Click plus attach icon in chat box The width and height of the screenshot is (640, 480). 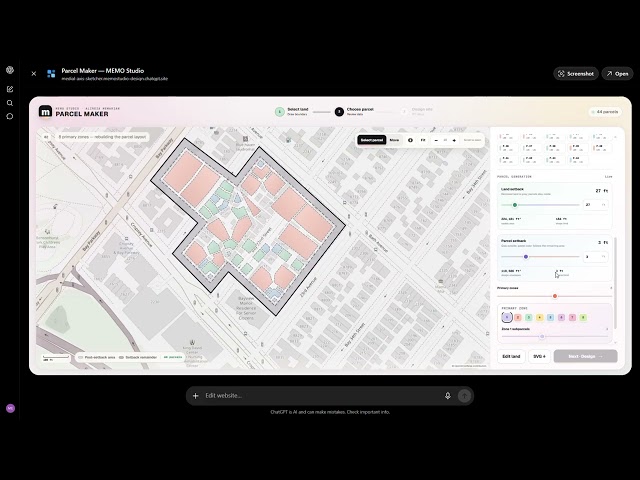196,396
